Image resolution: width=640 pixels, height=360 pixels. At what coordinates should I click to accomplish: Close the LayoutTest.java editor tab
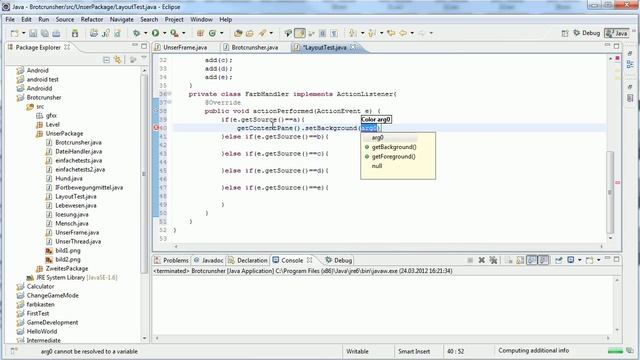[x=353, y=47]
